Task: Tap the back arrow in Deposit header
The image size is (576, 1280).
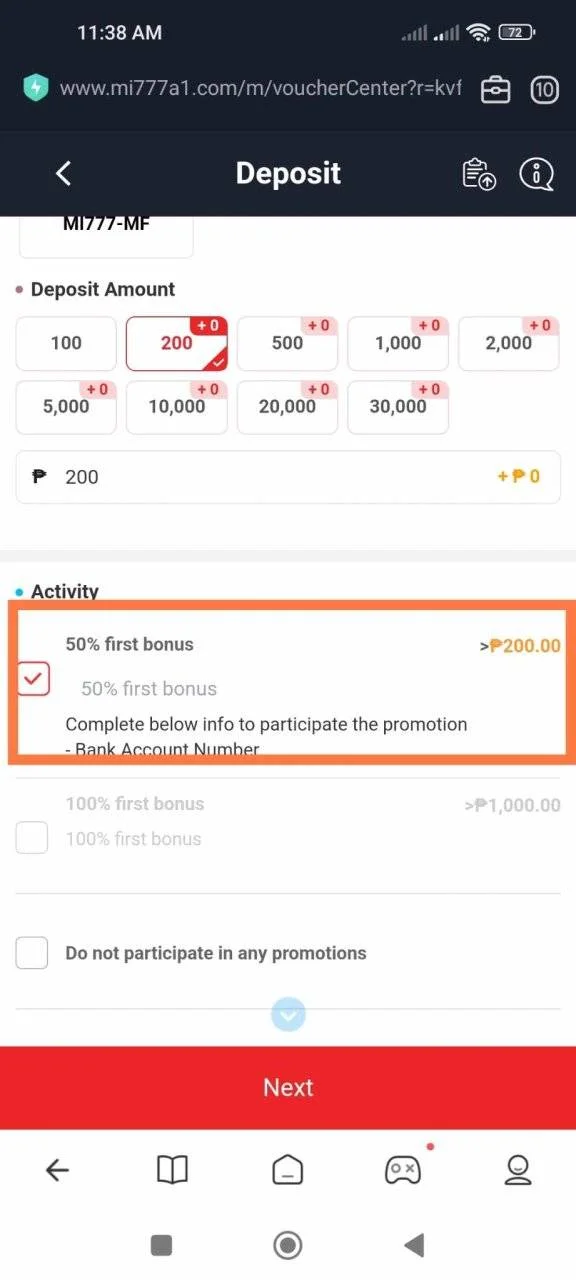Action: point(63,173)
